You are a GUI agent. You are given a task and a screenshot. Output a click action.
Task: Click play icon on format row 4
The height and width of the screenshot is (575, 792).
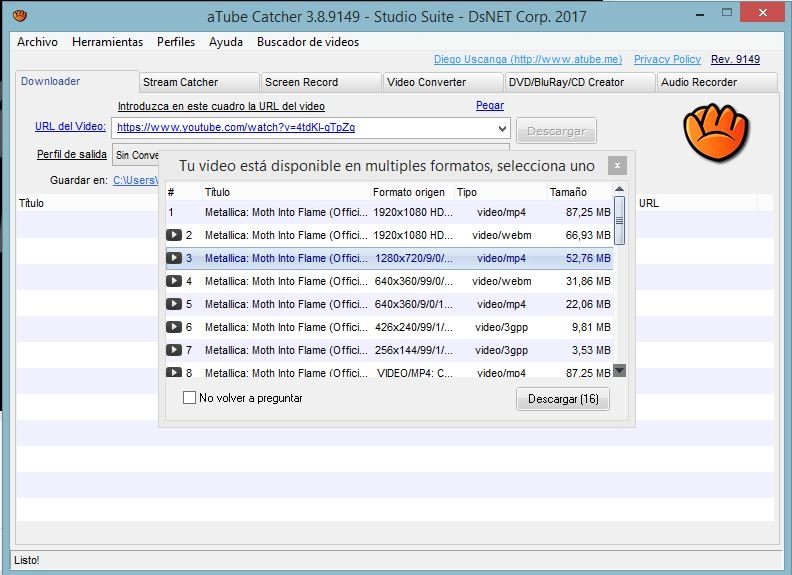(x=174, y=281)
